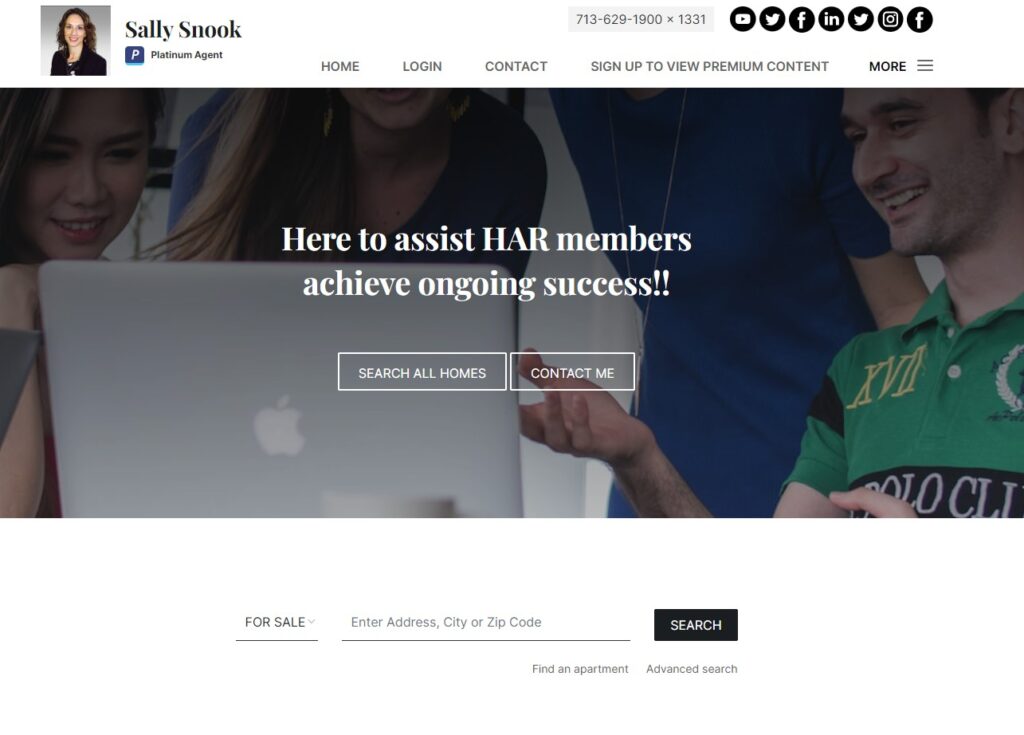The width and height of the screenshot is (1024, 735).
Task: Click Sign Up To View Premium Content
Action: coord(709,67)
